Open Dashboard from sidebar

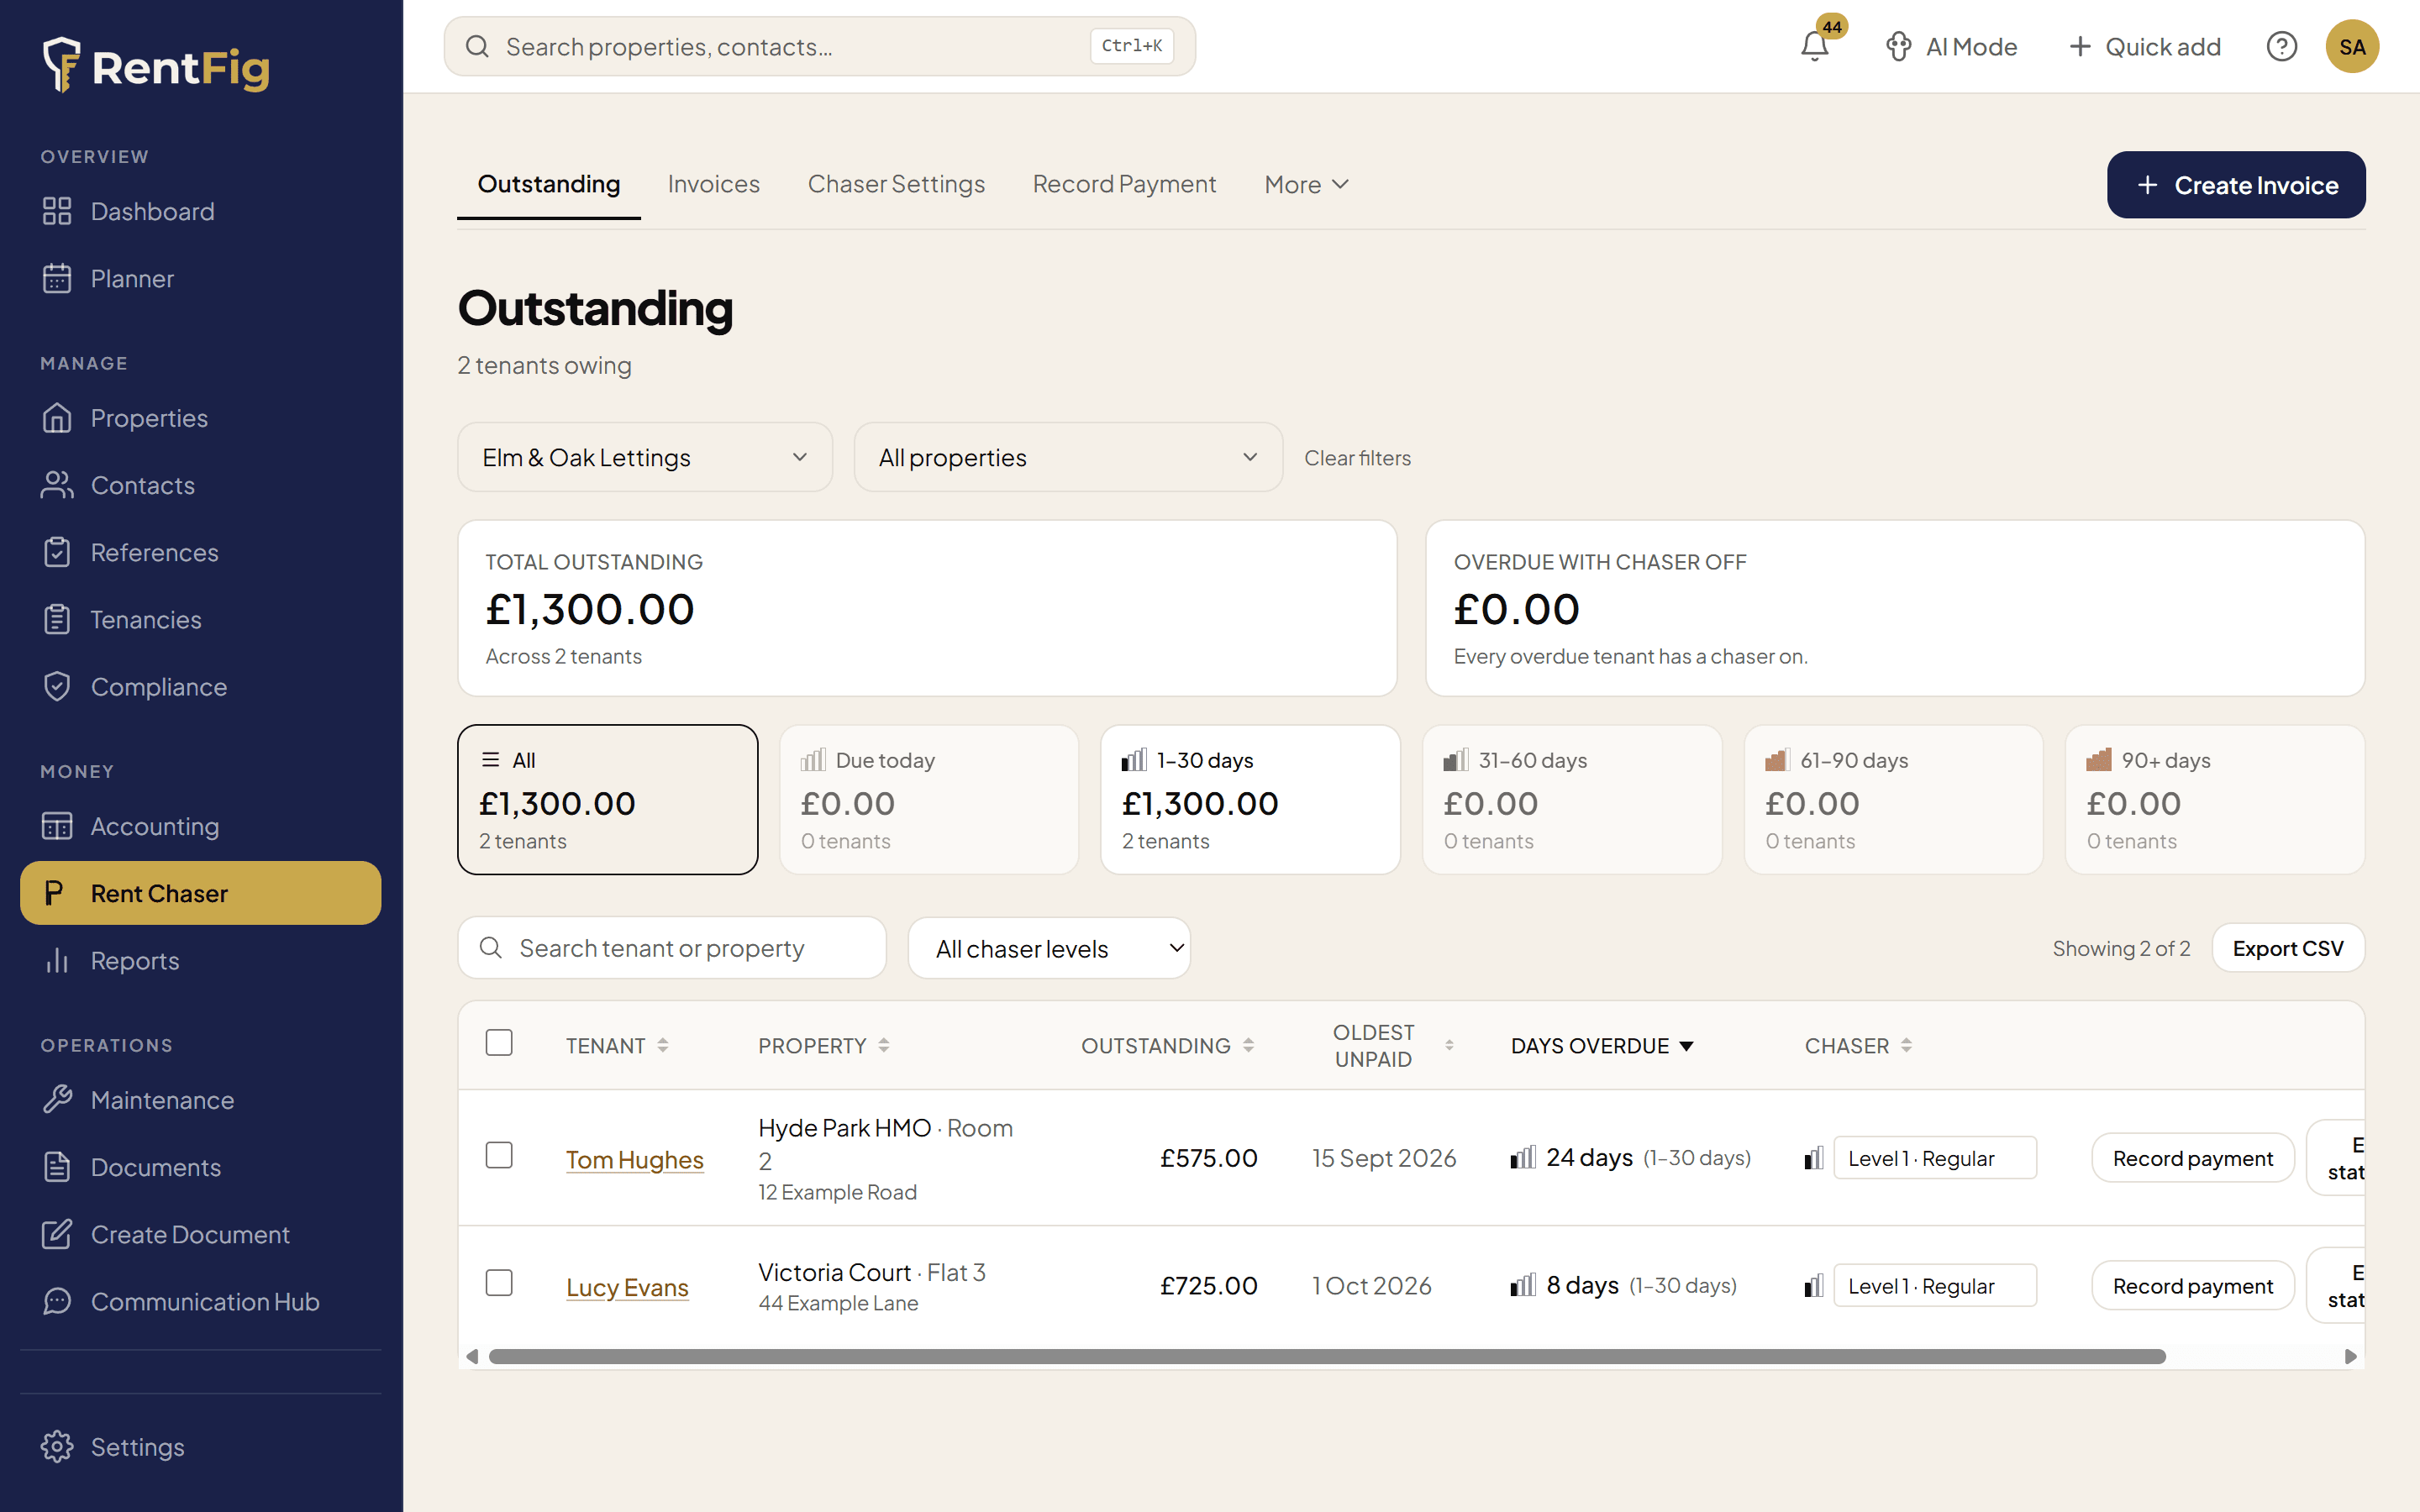[200, 211]
